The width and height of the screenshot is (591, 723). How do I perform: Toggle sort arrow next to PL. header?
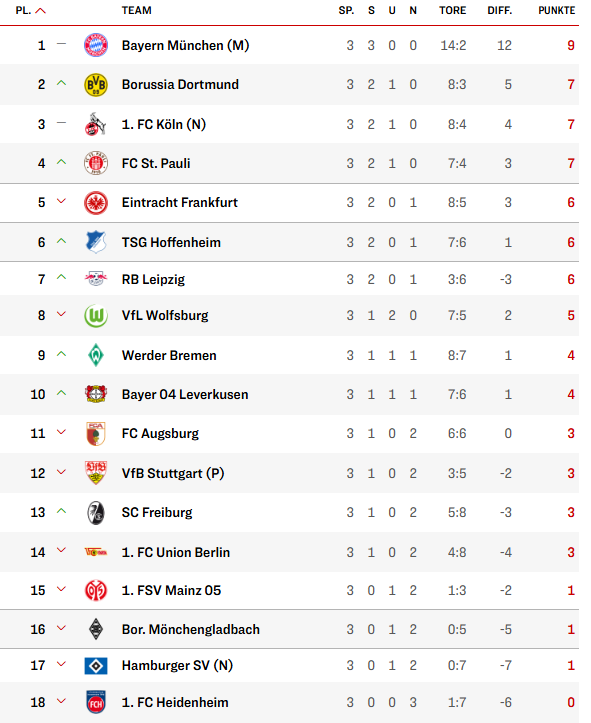(41, 11)
